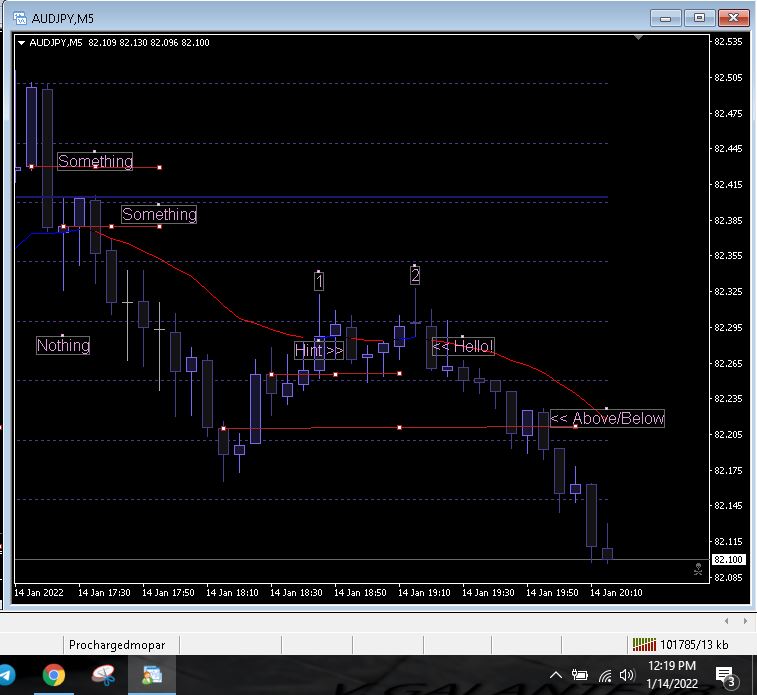This screenshot has width=757, height=695.
Task: Minimize the AUDJPY,M5 chart window
Action: (x=665, y=18)
